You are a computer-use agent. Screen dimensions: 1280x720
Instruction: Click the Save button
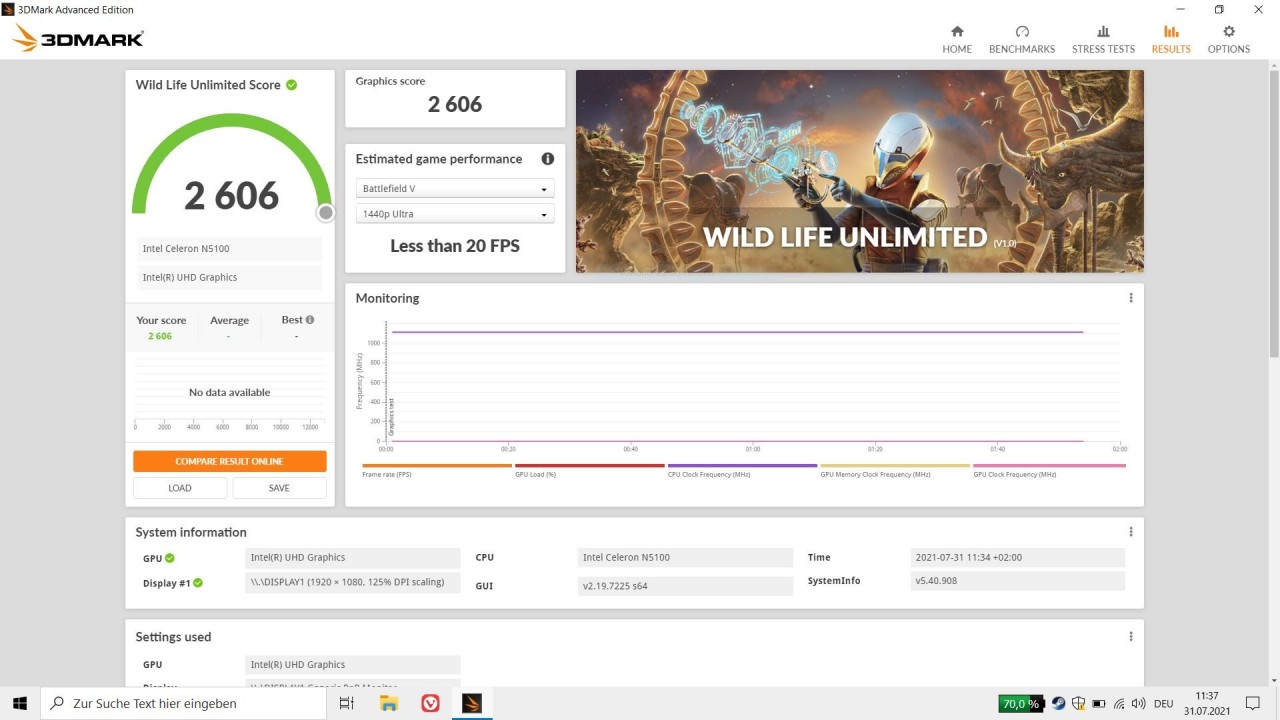tap(279, 488)
